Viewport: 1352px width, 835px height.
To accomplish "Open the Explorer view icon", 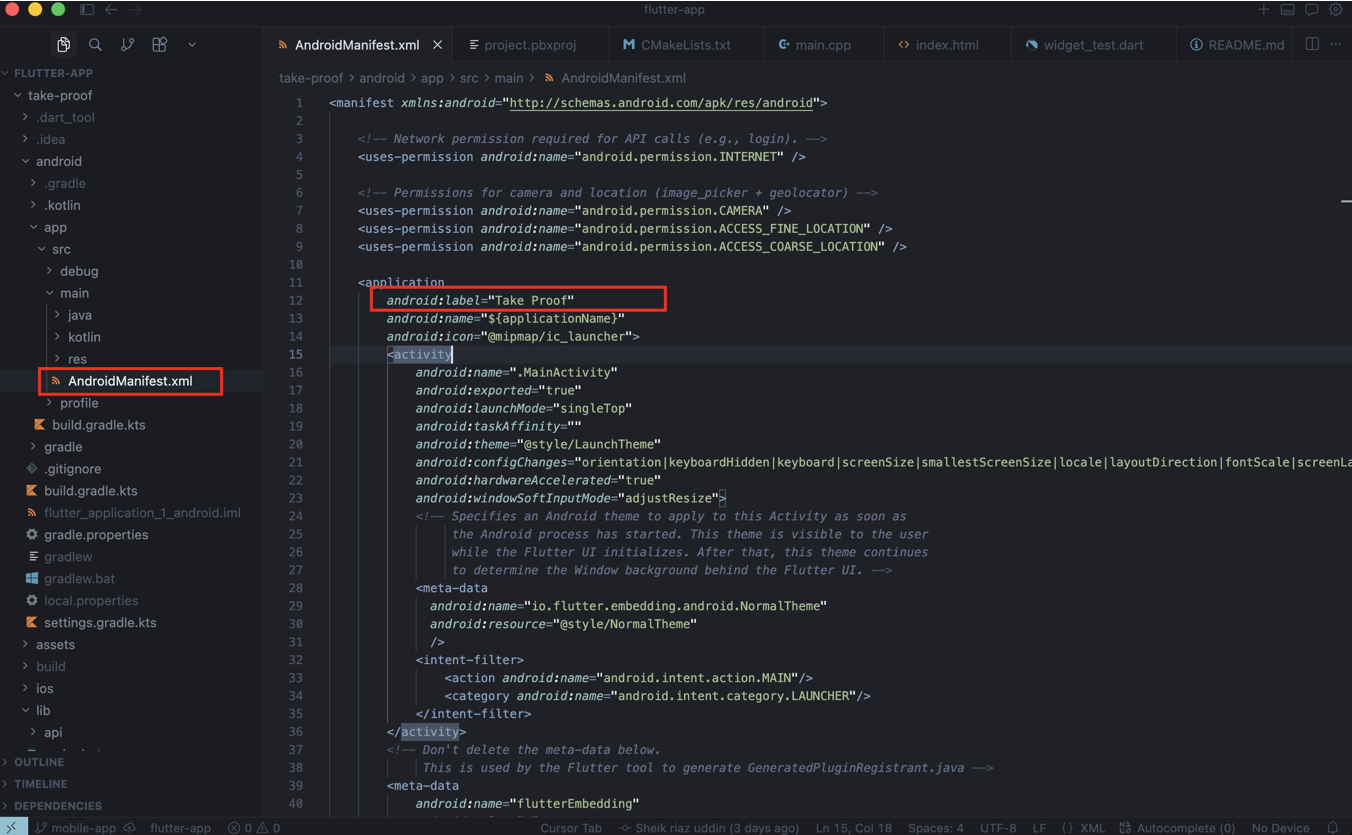I will coord(63,44).
